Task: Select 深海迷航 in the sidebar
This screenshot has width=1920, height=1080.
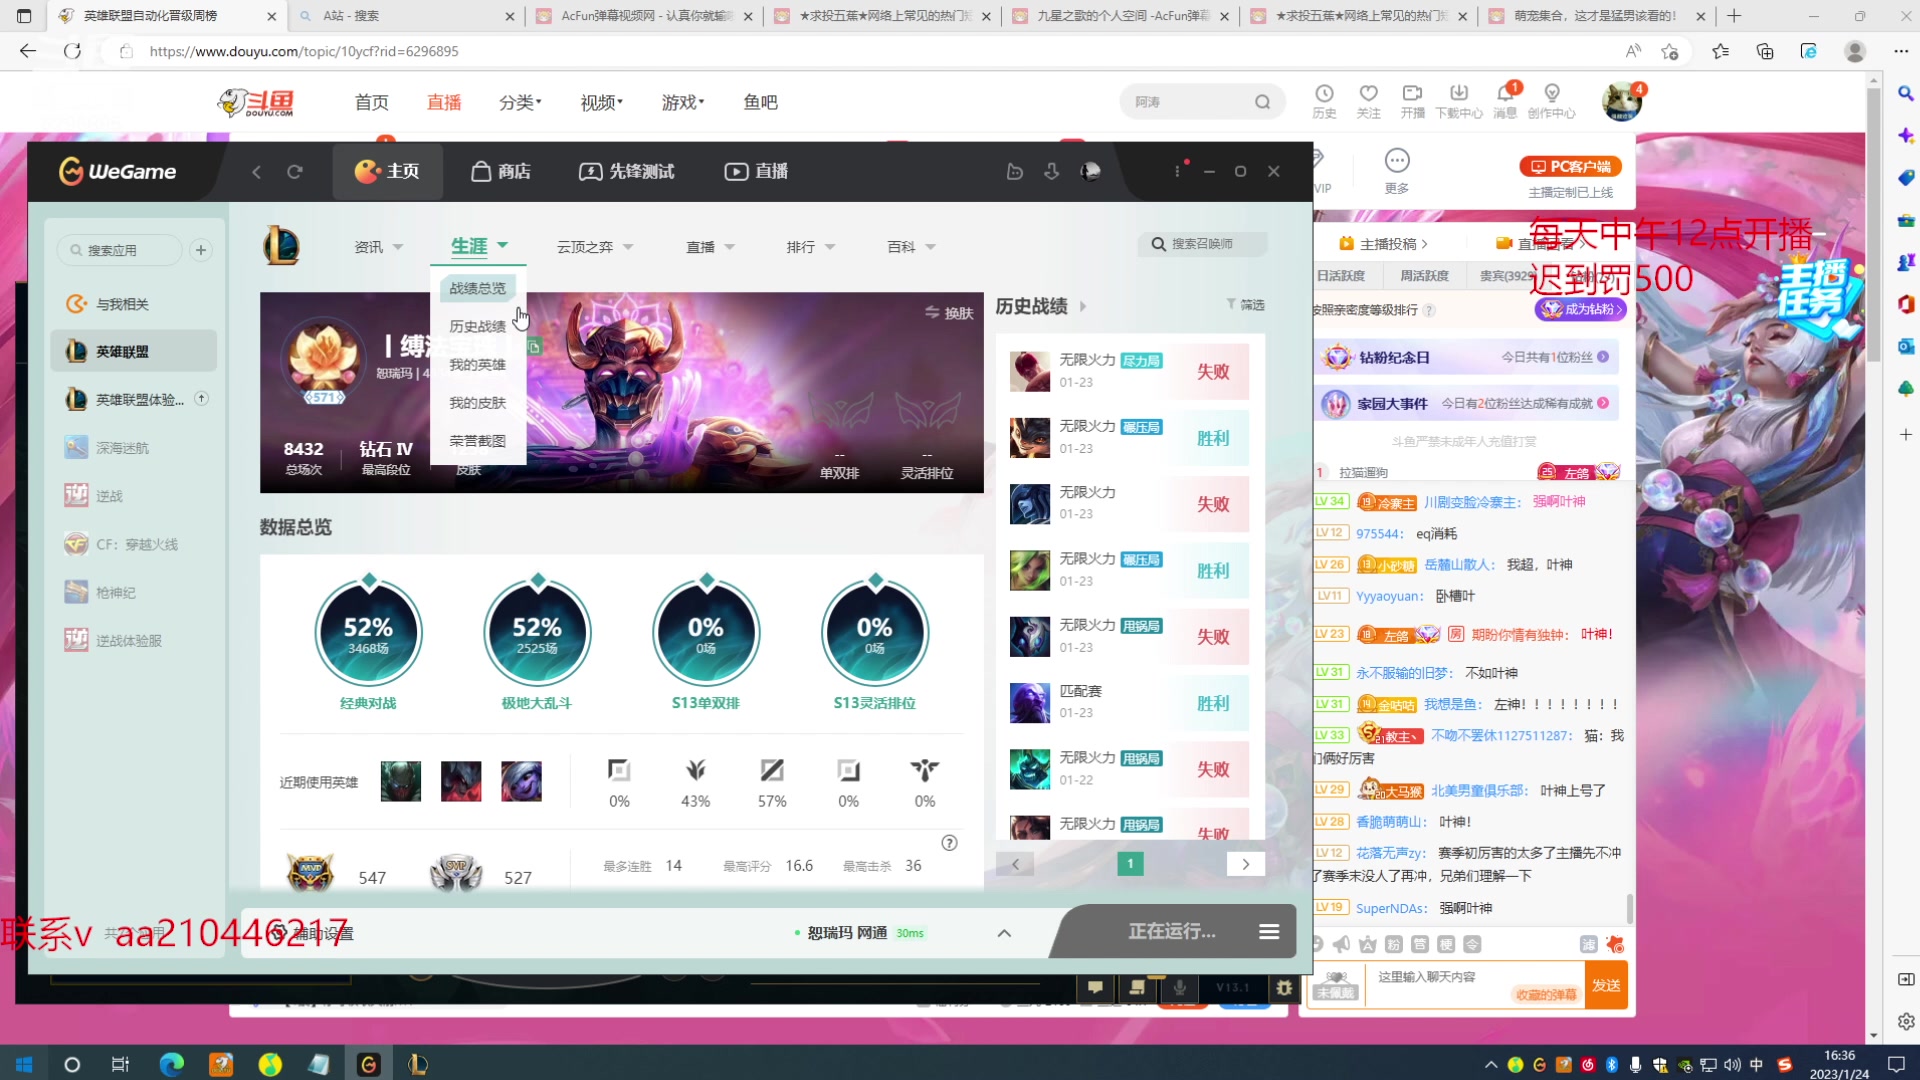Action: pyautogui.click(x=134, y=448)
